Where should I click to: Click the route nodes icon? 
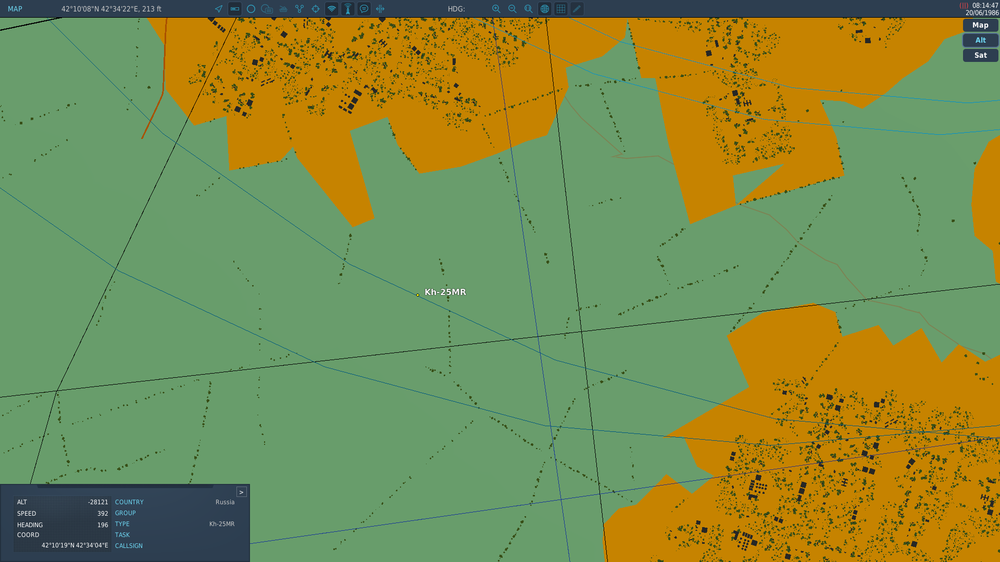coord(299,9)
